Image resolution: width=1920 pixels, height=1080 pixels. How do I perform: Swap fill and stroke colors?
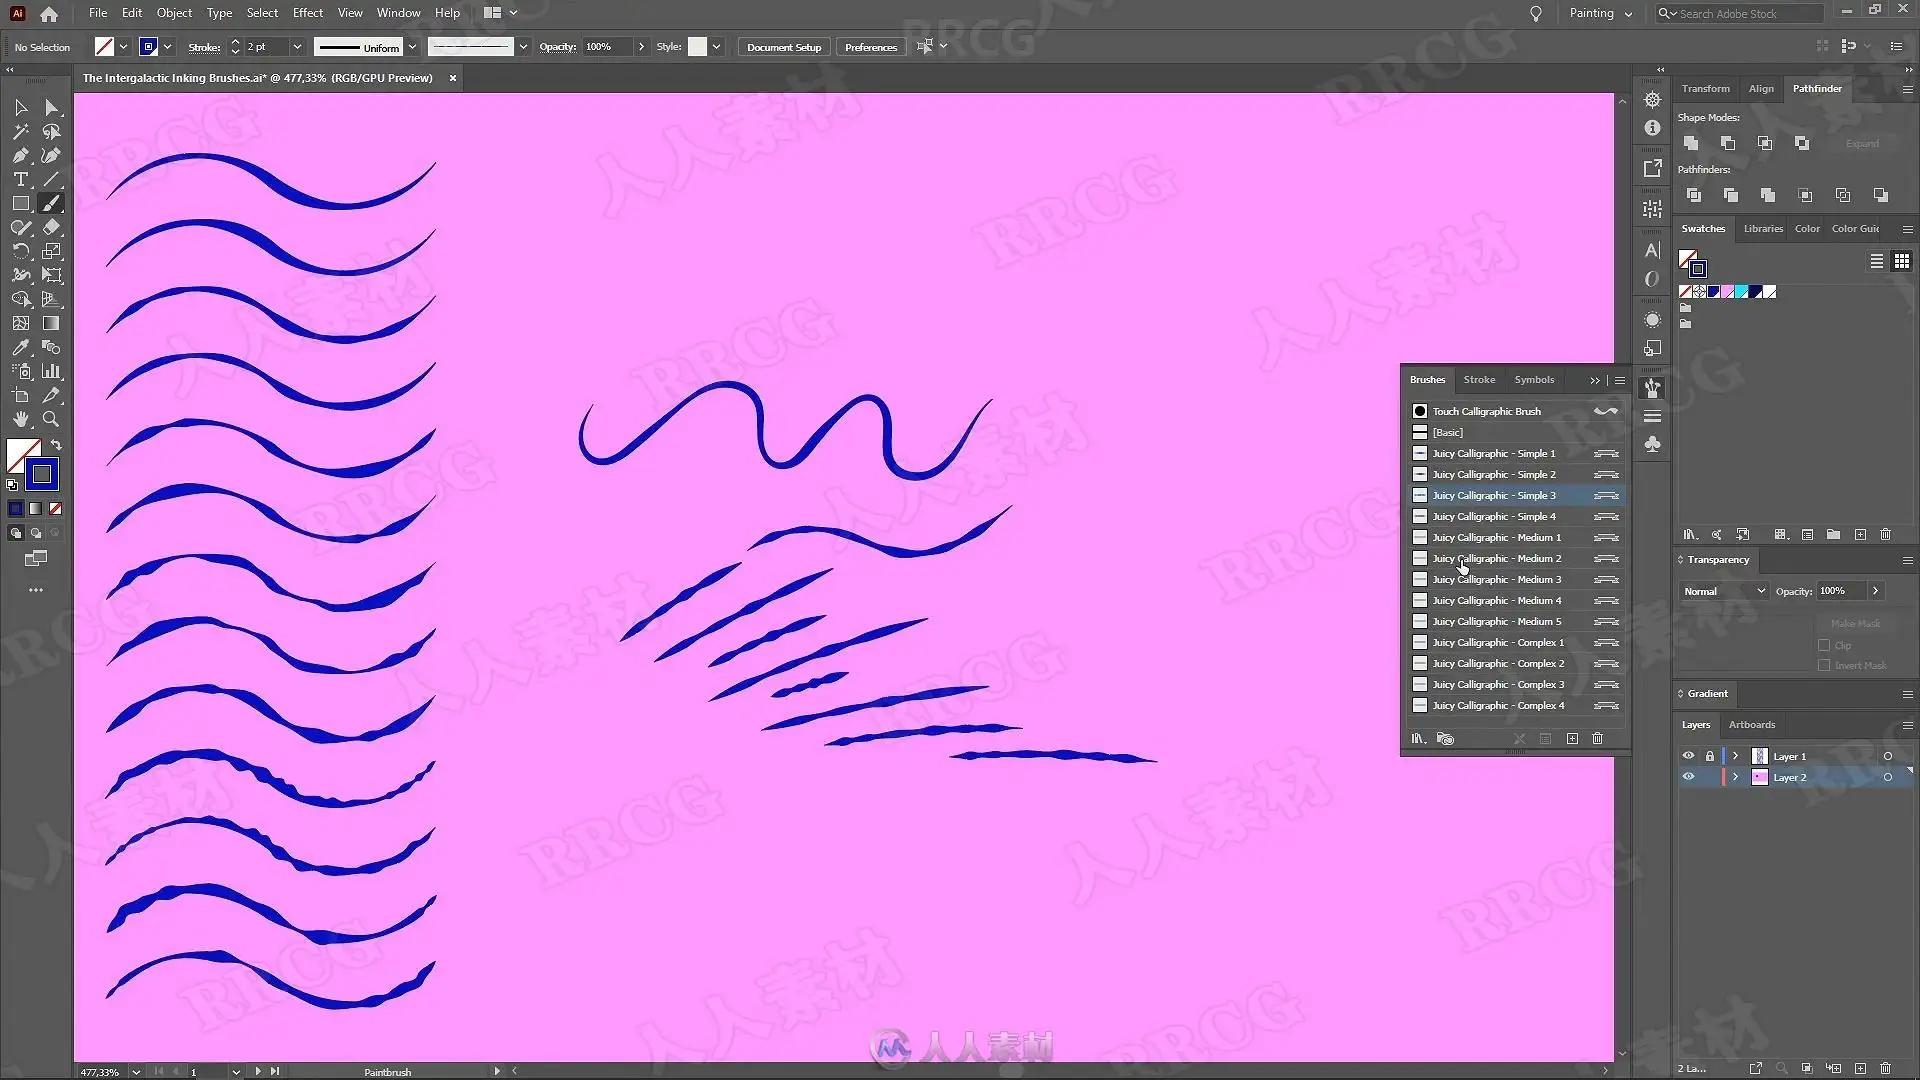[56, 445]
